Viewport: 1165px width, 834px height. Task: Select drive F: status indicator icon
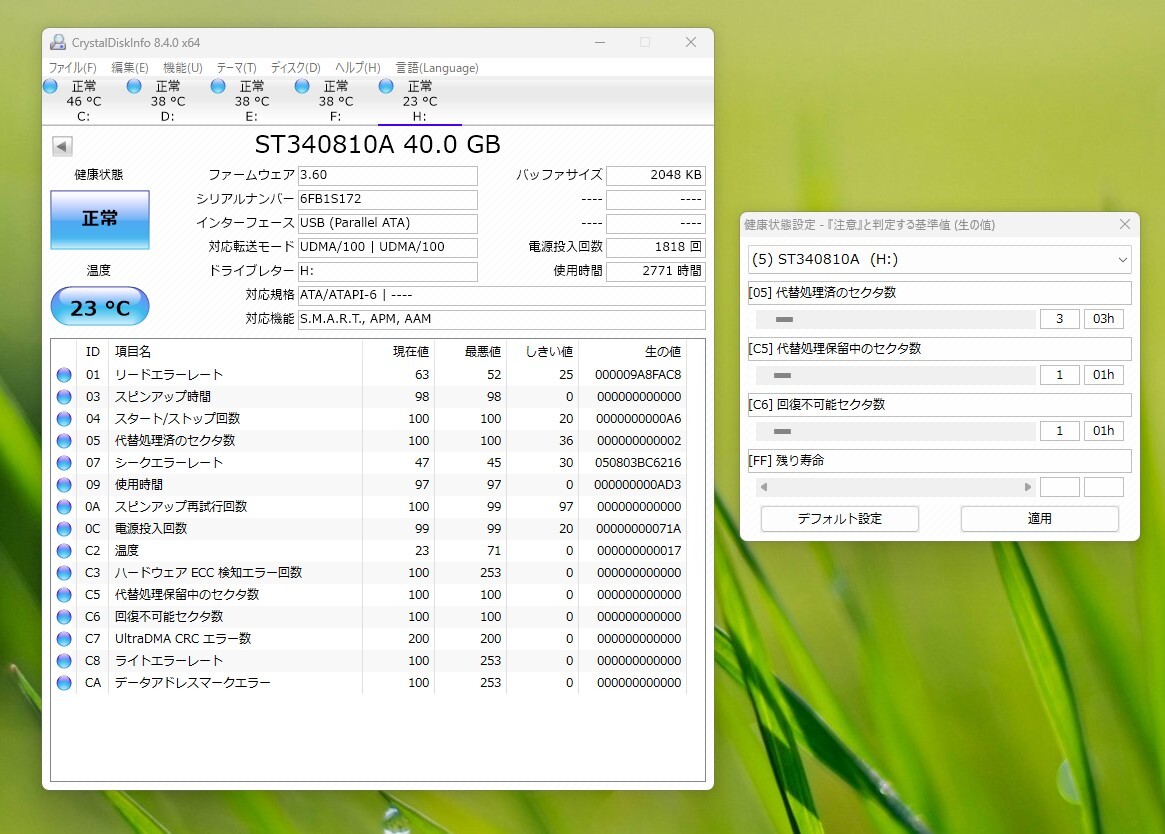click(302, 86)
